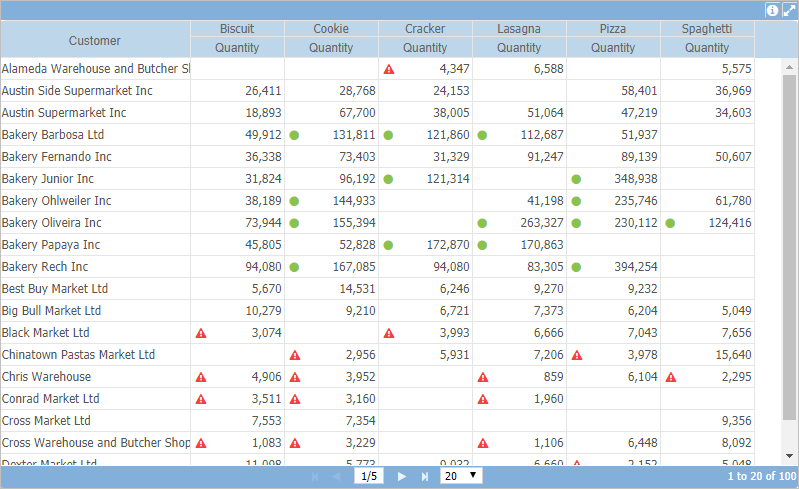Screen dimensions: 799x489
Task: Click Quantity subheader under Biscuit
Action: pos(237,47)
